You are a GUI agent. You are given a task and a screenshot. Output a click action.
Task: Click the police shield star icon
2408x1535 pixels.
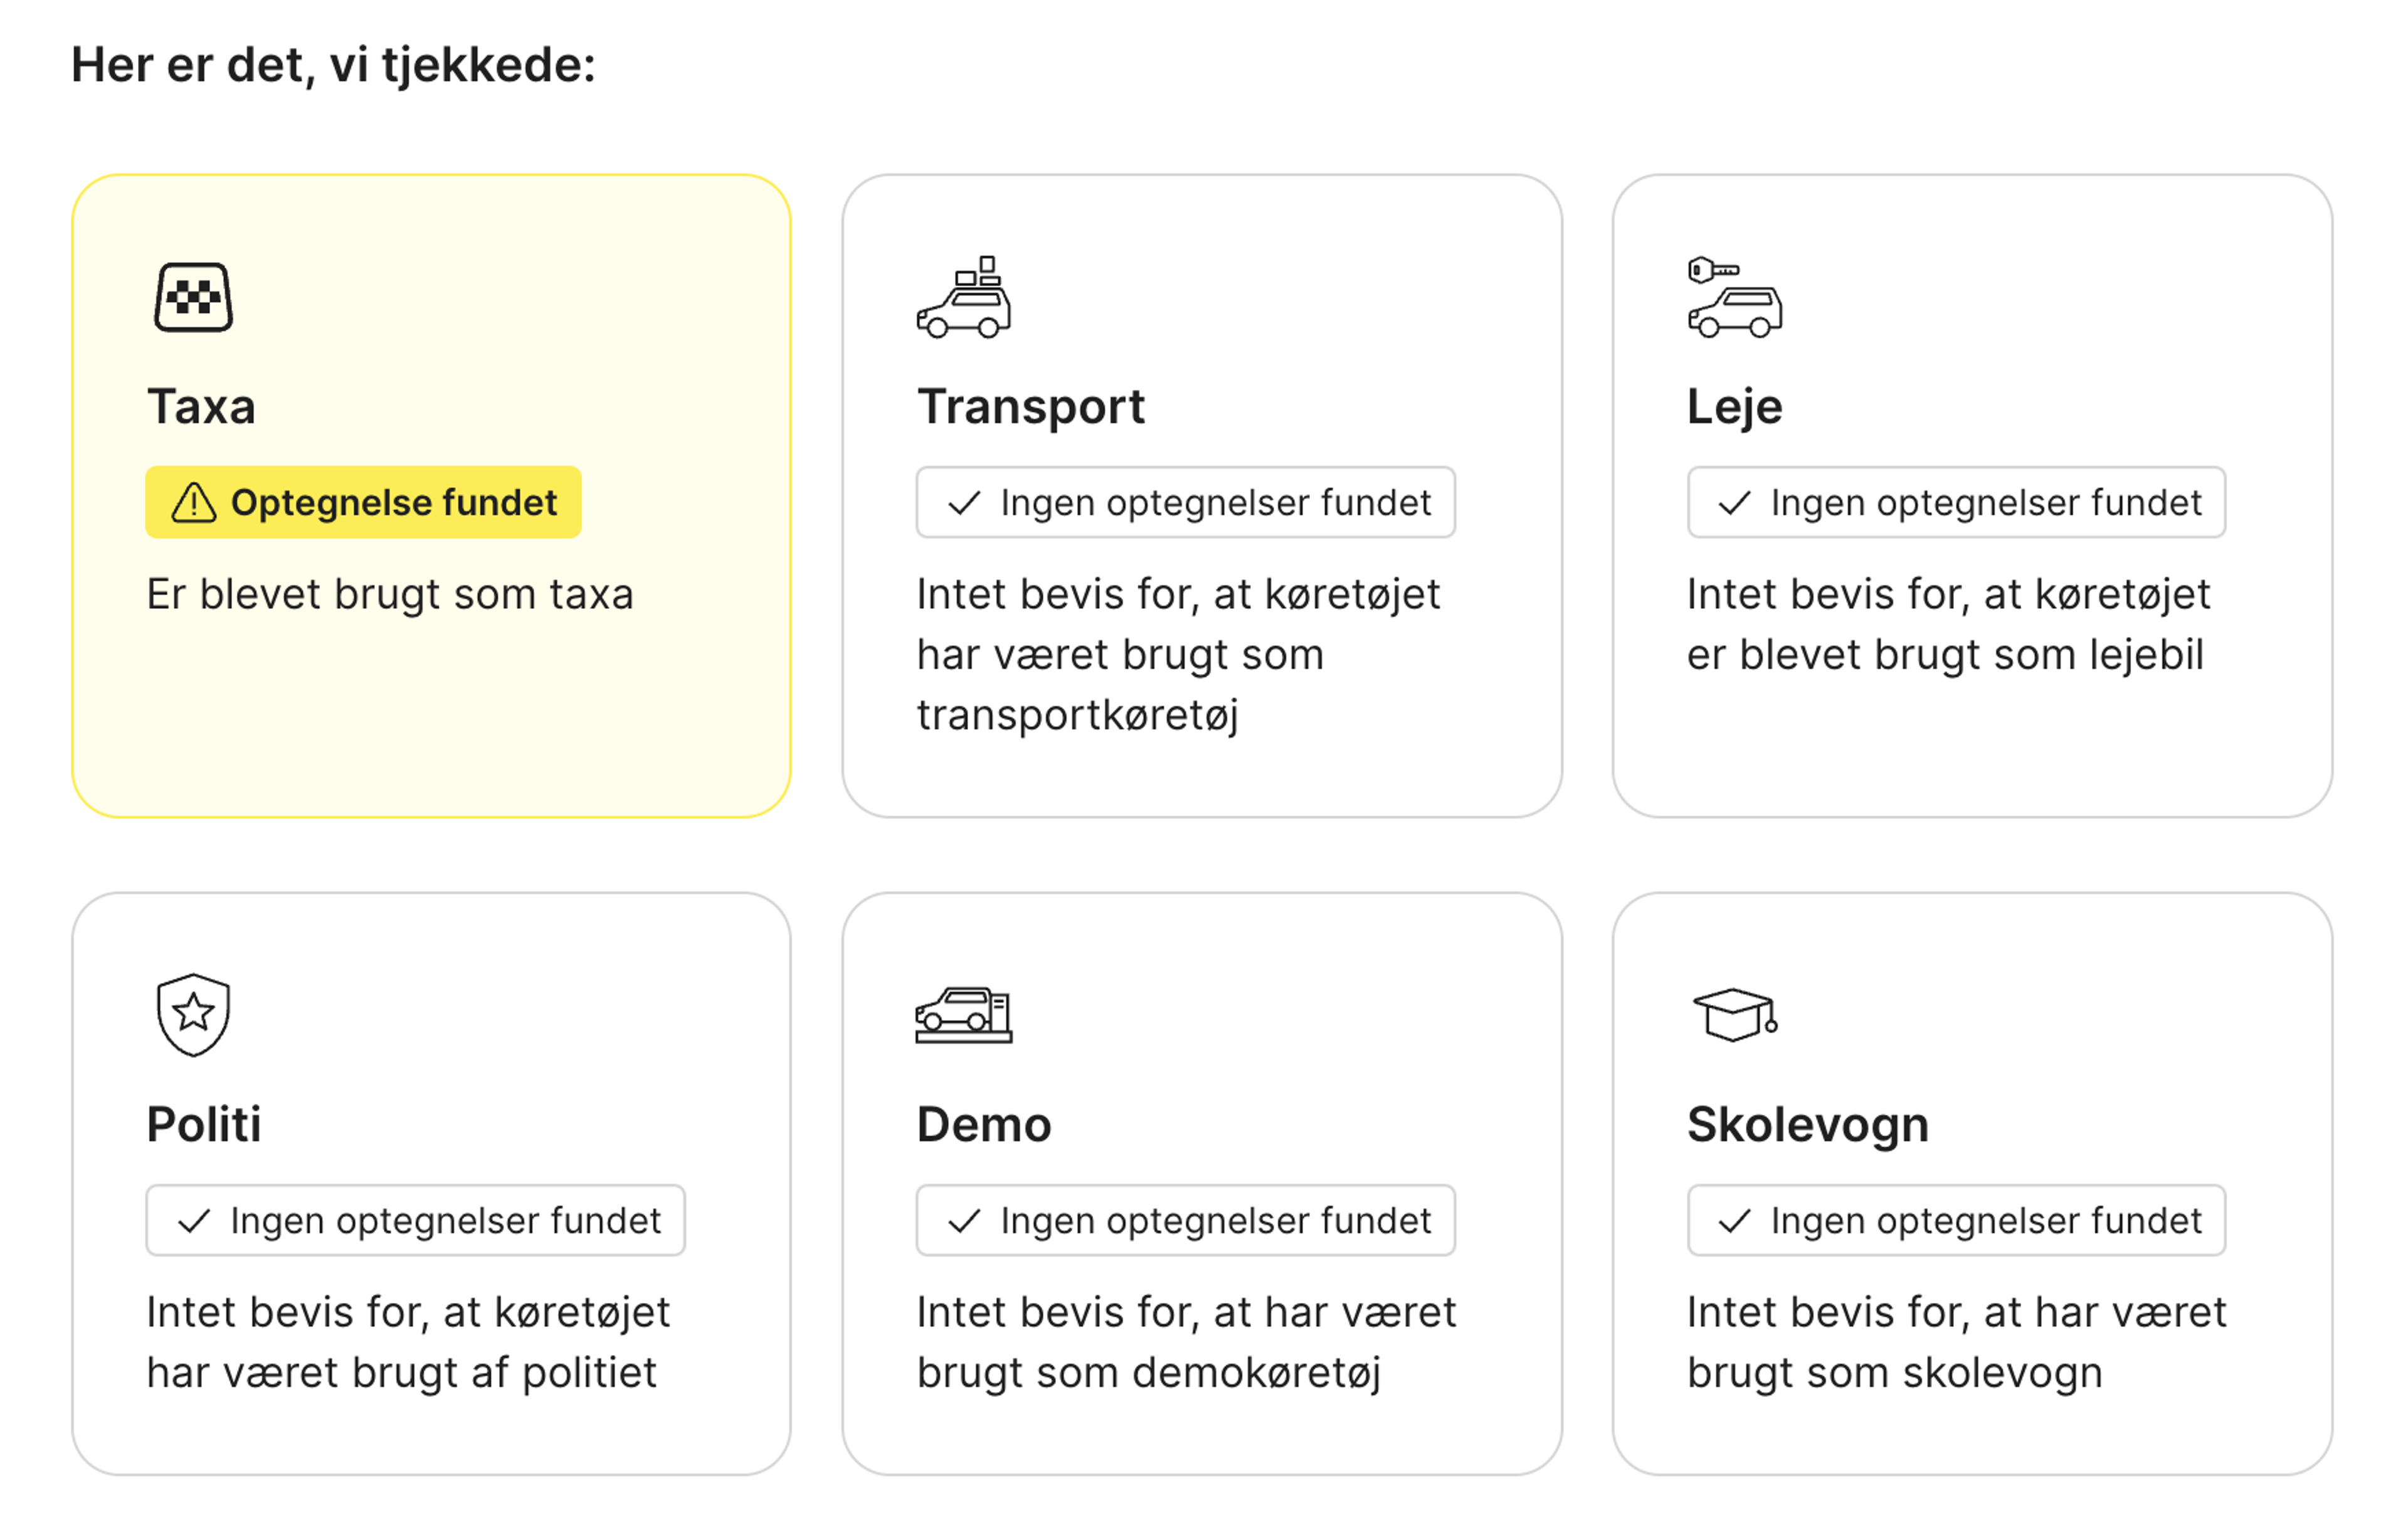[194, 1016]
